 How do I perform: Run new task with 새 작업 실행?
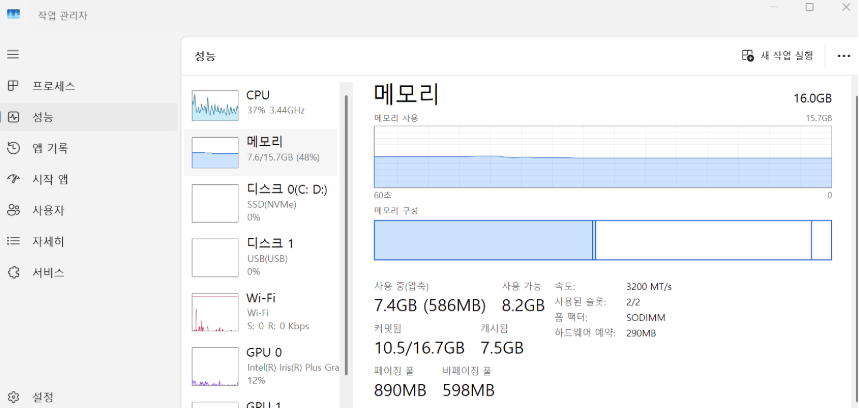pos(778,55)
